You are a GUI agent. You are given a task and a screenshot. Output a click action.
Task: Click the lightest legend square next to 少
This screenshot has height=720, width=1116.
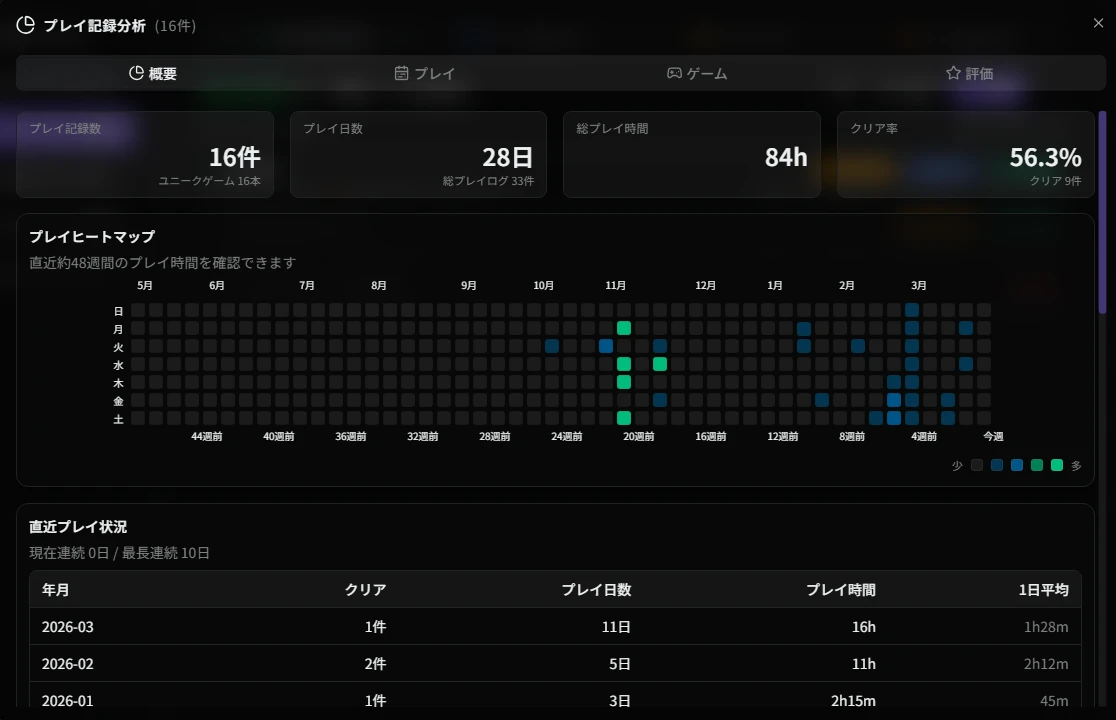click(977, 465)
